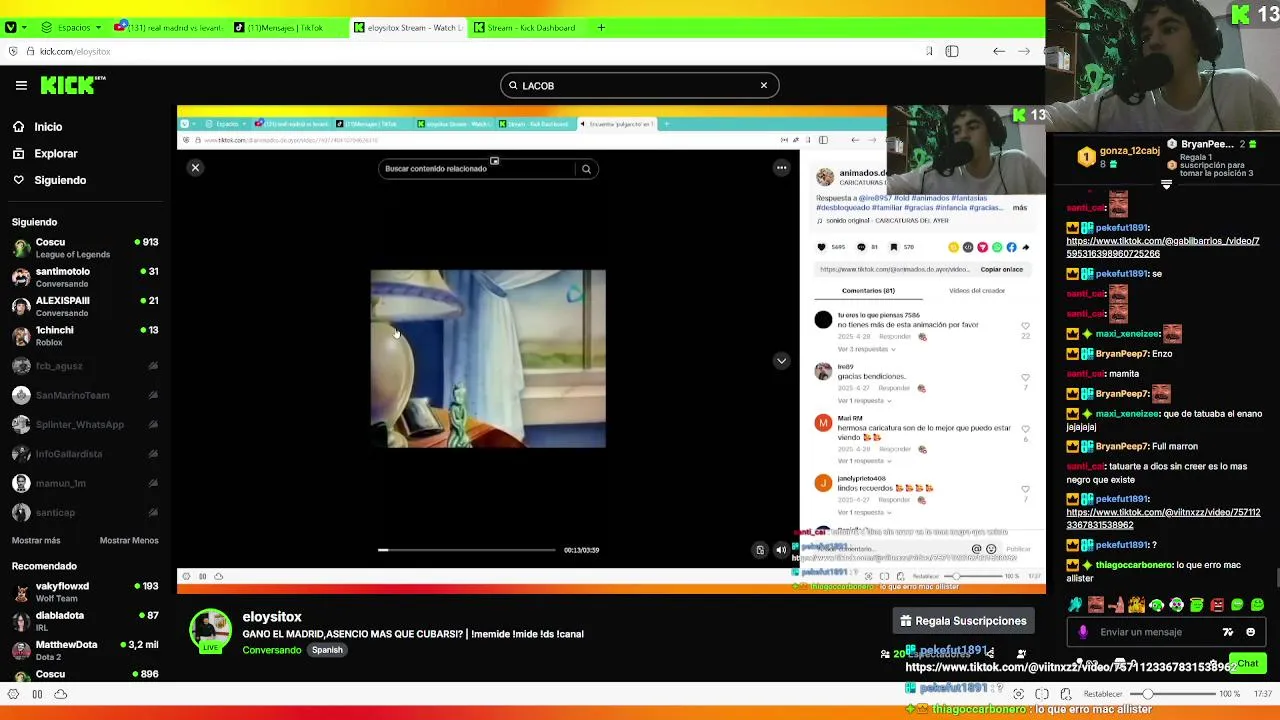This screenshot has width=1280, height=720.
Task: Click Regala Suscripciones button
Action: click(964, 621)
